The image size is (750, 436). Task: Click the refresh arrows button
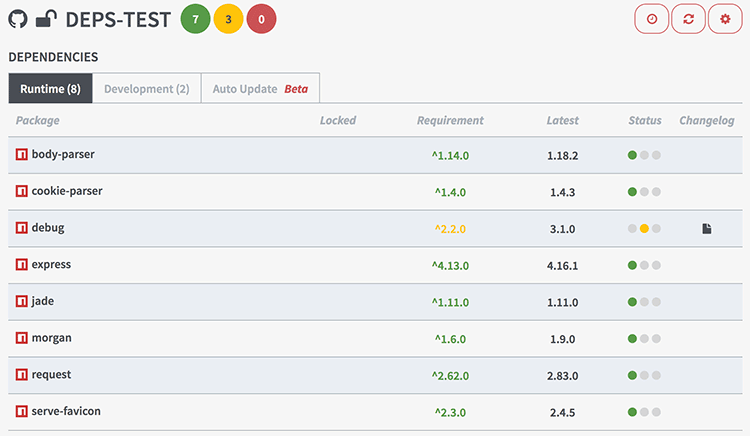688,19
